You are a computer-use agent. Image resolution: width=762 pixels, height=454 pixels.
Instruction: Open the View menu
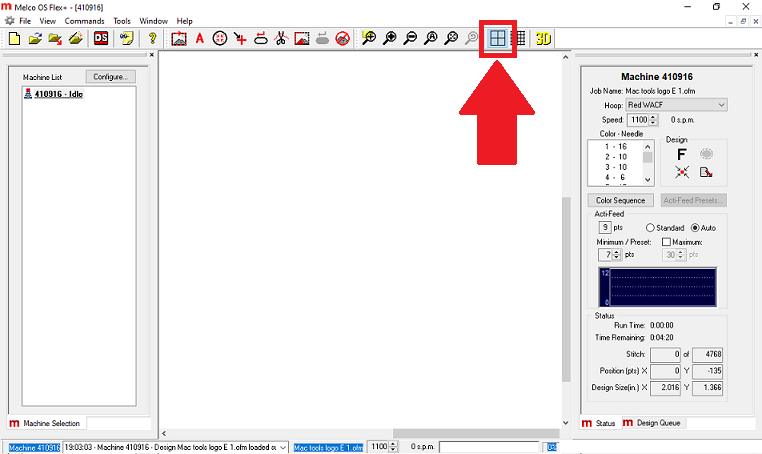pos(48,21)
